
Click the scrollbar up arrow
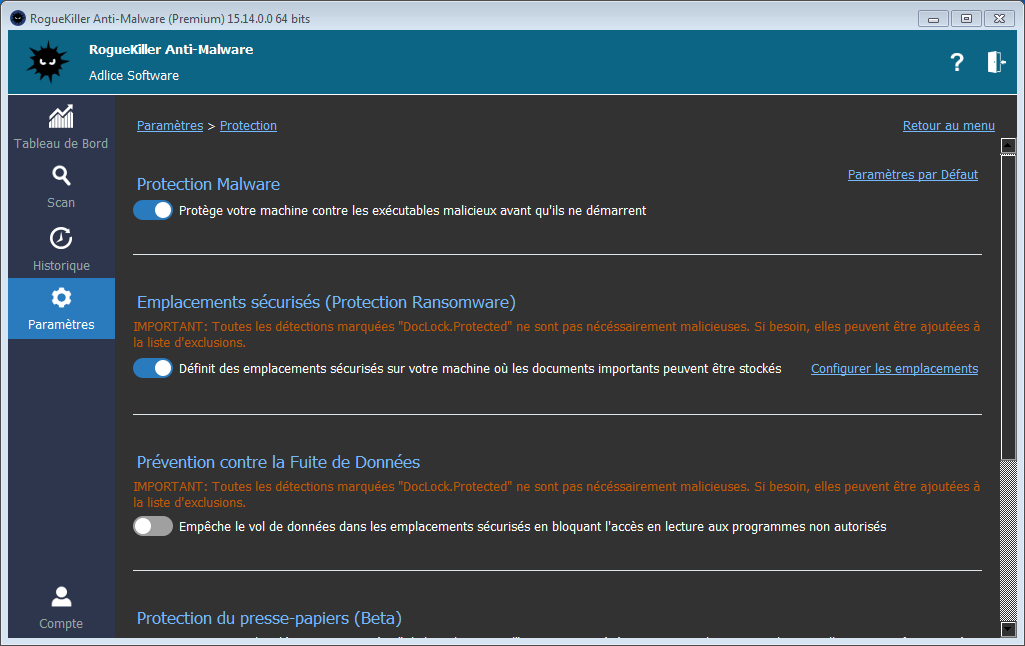point(1008,146)
